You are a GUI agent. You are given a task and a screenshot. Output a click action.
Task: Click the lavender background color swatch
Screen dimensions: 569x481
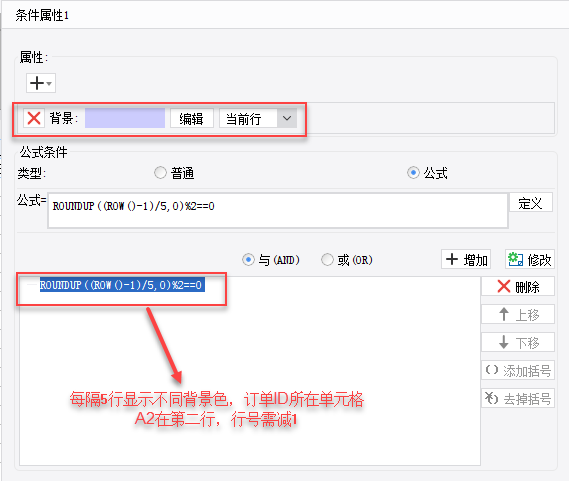pyautogui.click(x=125, y=118)
